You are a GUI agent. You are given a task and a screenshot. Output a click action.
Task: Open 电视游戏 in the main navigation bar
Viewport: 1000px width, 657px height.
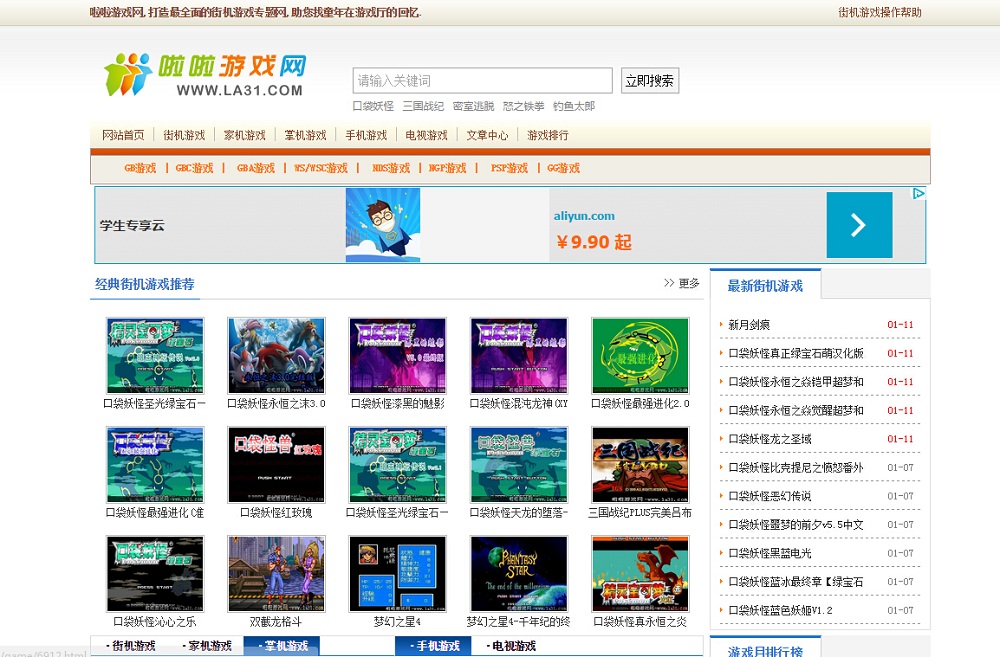coord(427,135)
